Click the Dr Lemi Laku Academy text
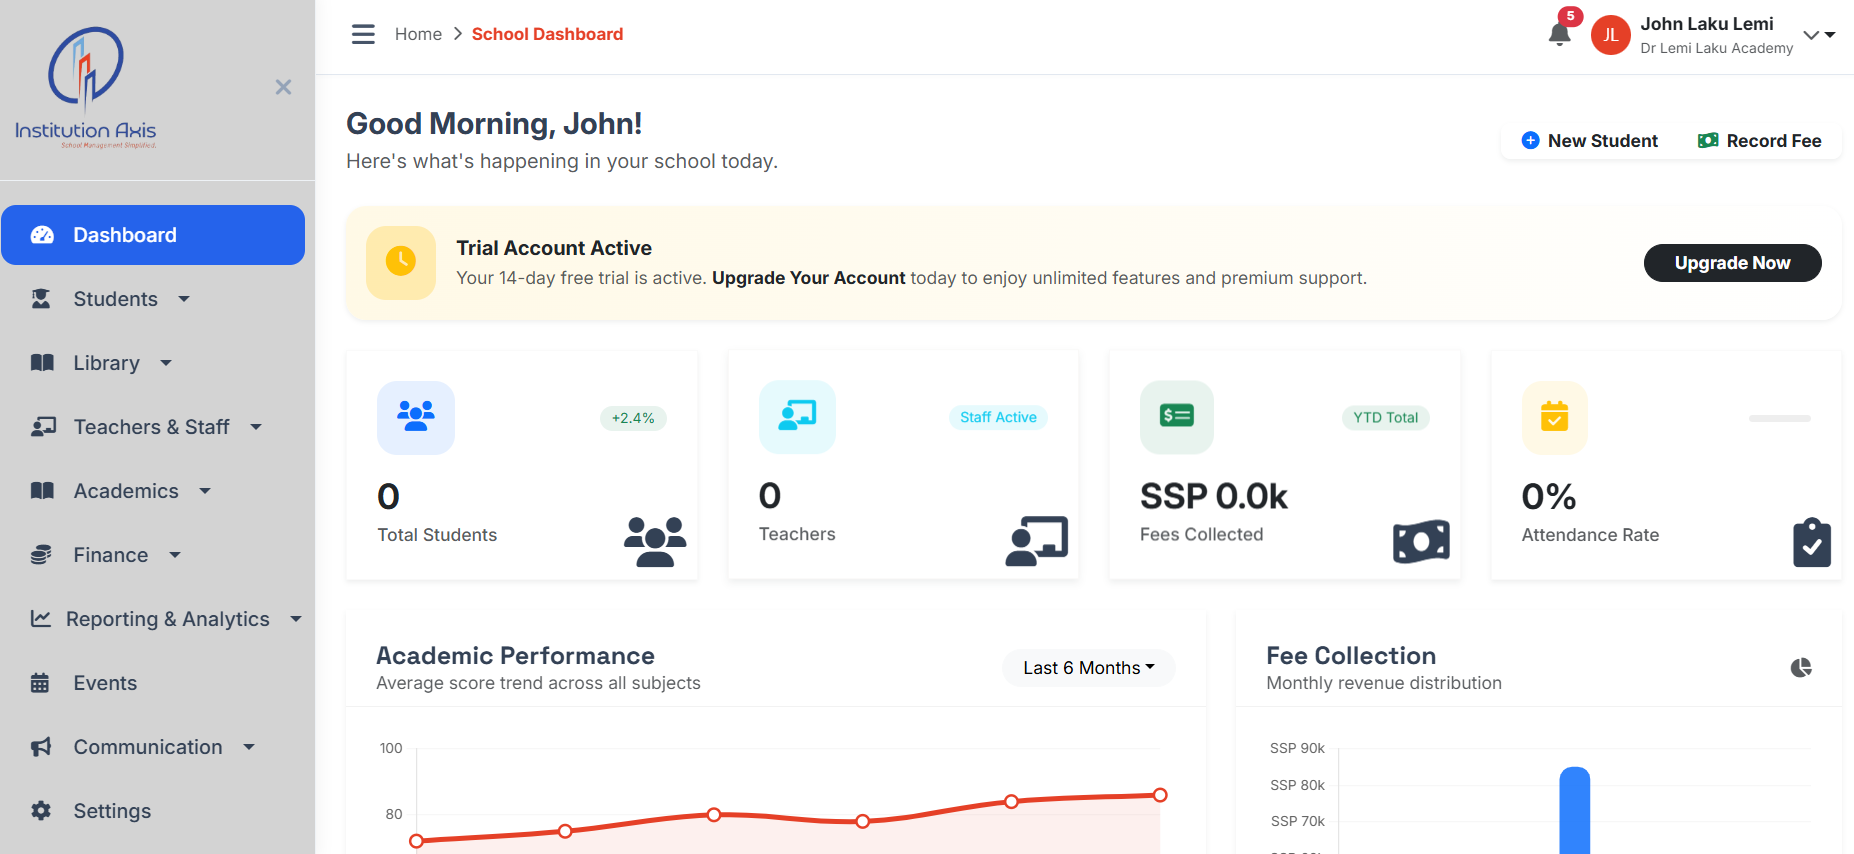This screenshot has height=854, width=1854. tap(1717, 48)
